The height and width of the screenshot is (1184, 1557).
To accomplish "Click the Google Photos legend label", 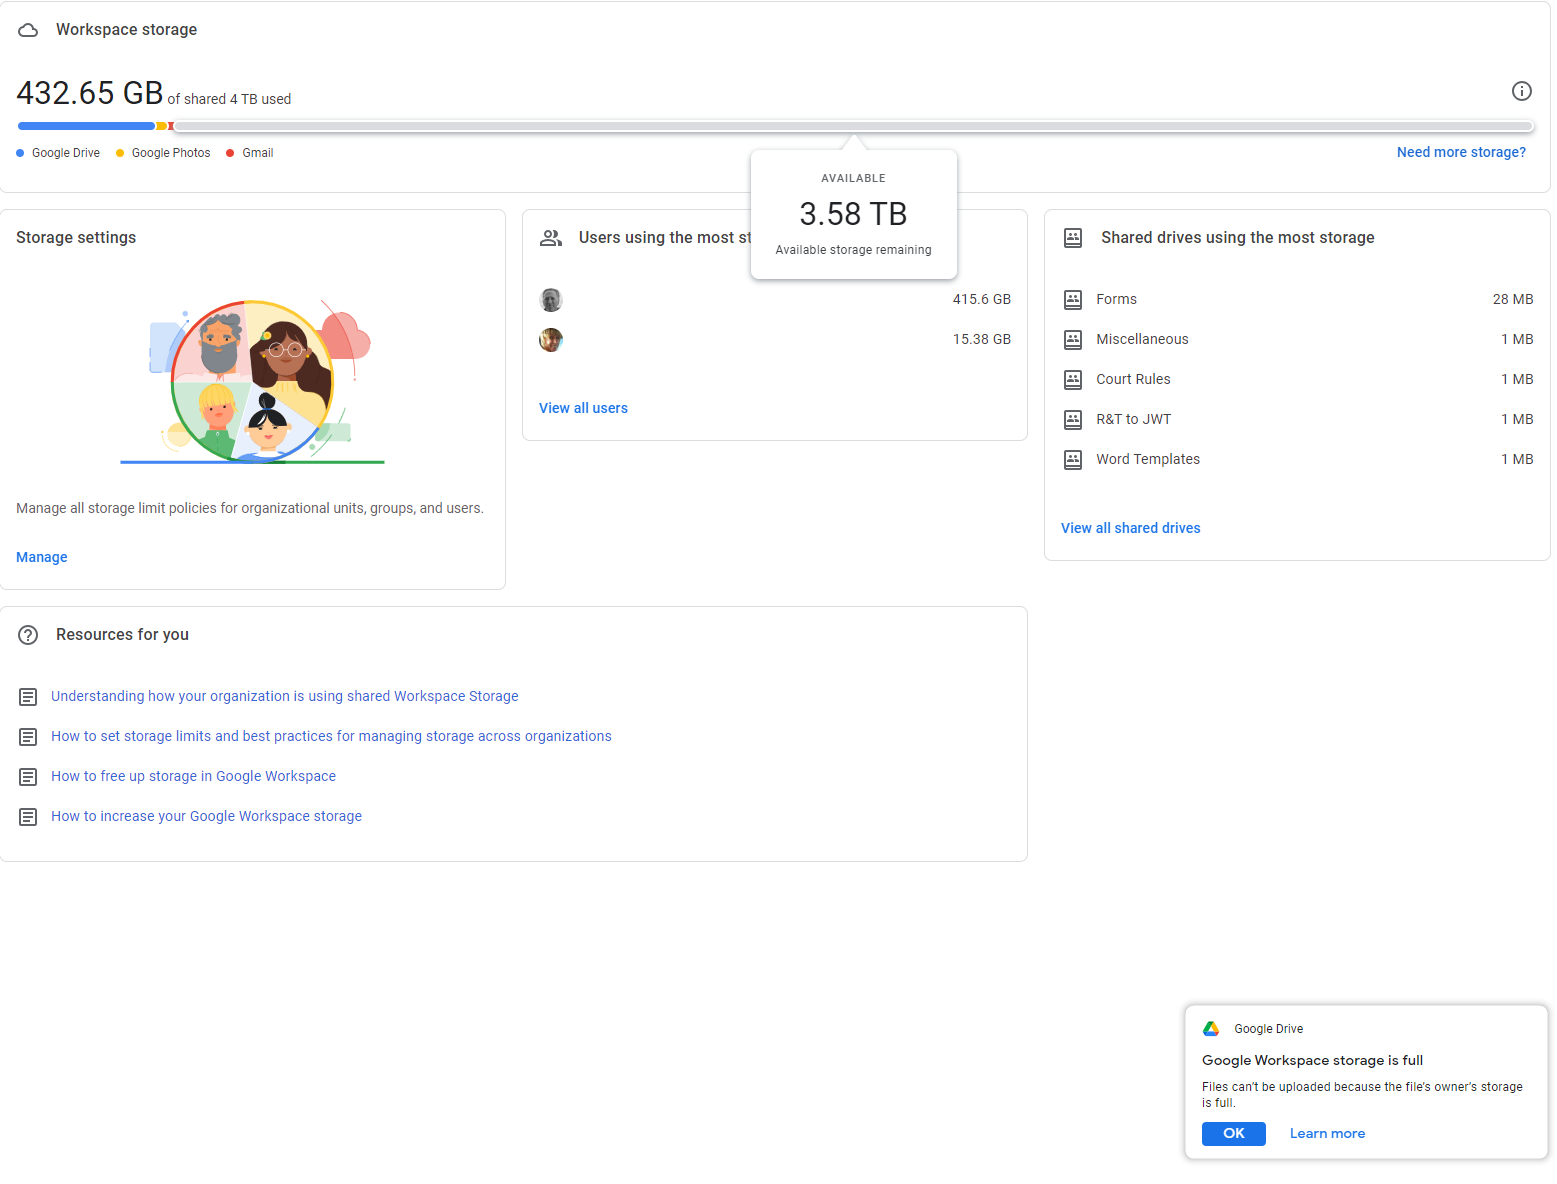I will (x=171, y=153).
